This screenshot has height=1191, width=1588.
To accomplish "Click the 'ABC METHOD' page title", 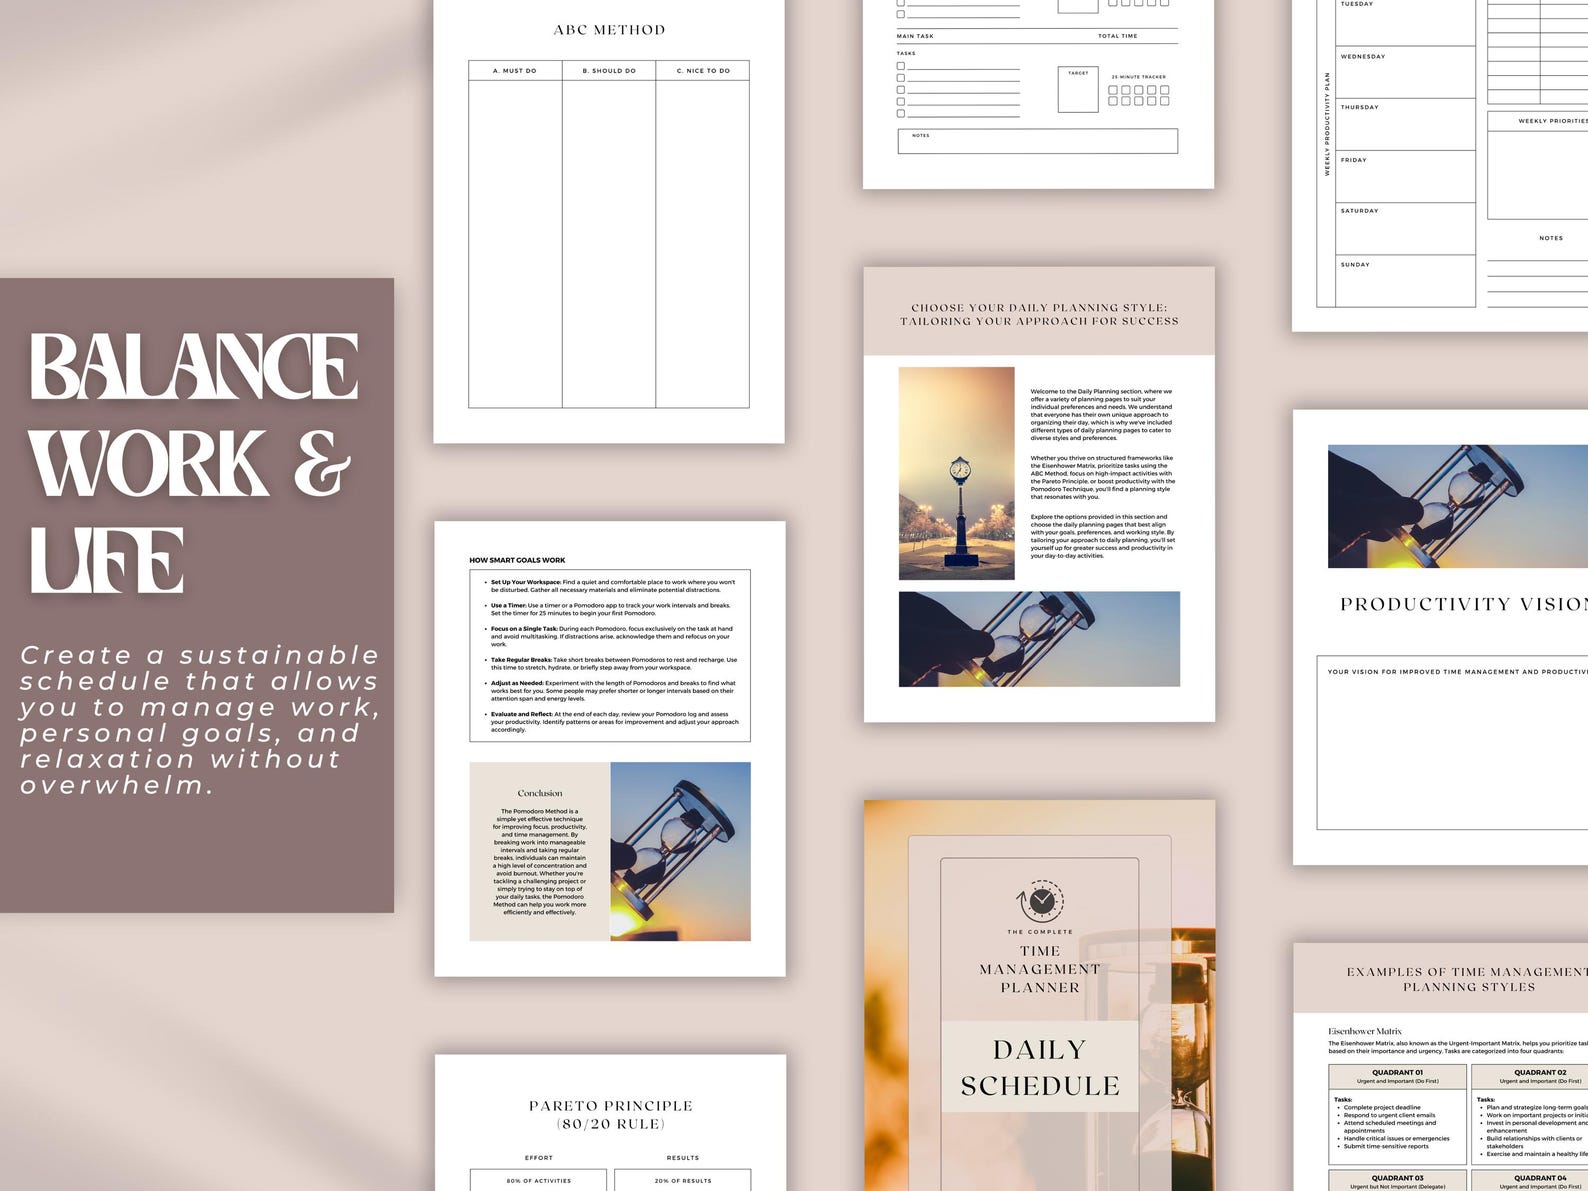I will (x=609, y=30).
